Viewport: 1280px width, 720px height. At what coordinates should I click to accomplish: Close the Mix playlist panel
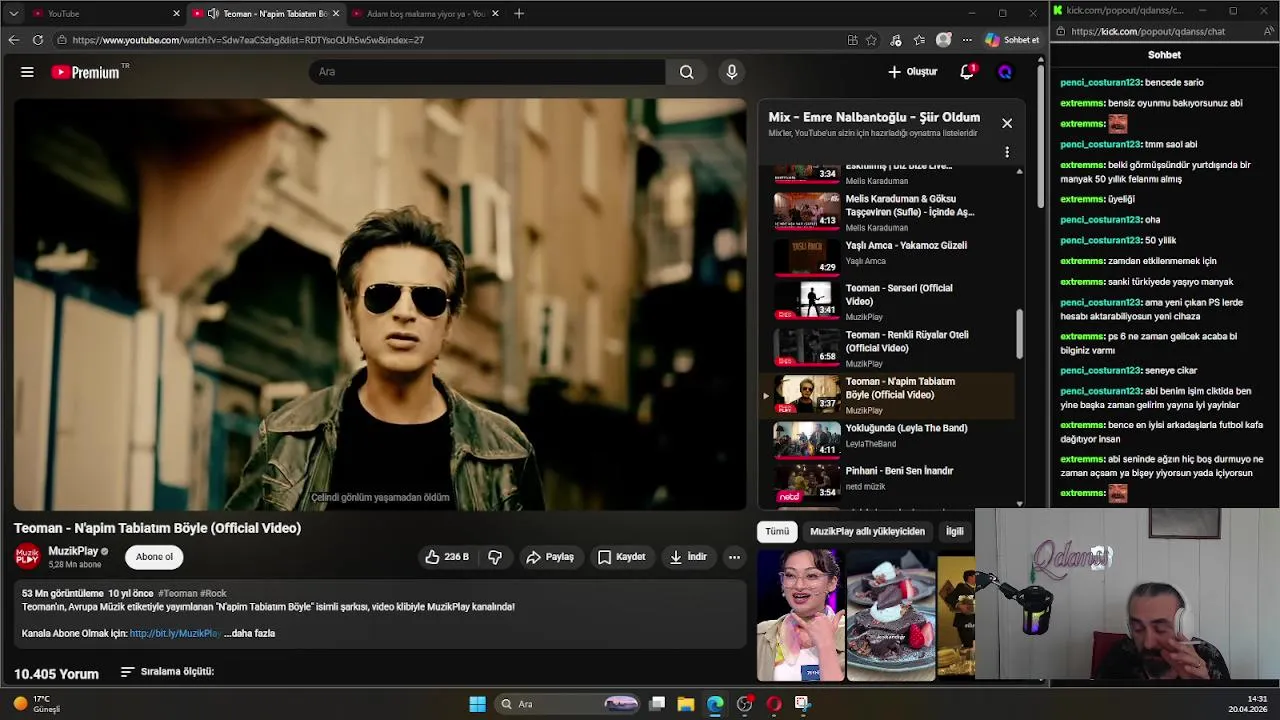click(1007, 123)
